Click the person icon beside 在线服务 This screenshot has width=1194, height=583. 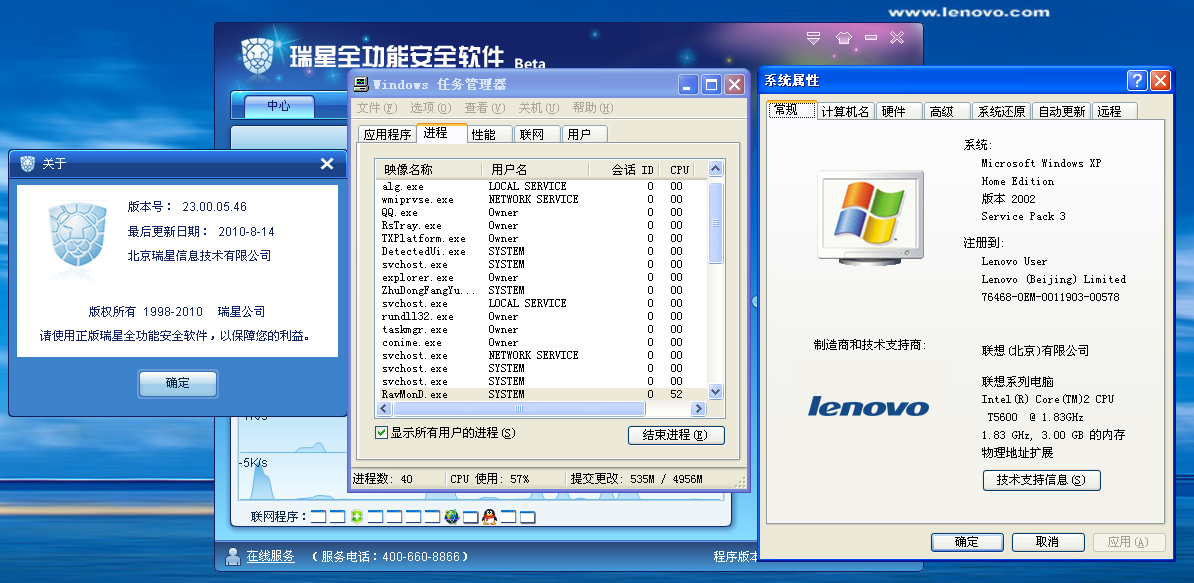click(232, 557)
